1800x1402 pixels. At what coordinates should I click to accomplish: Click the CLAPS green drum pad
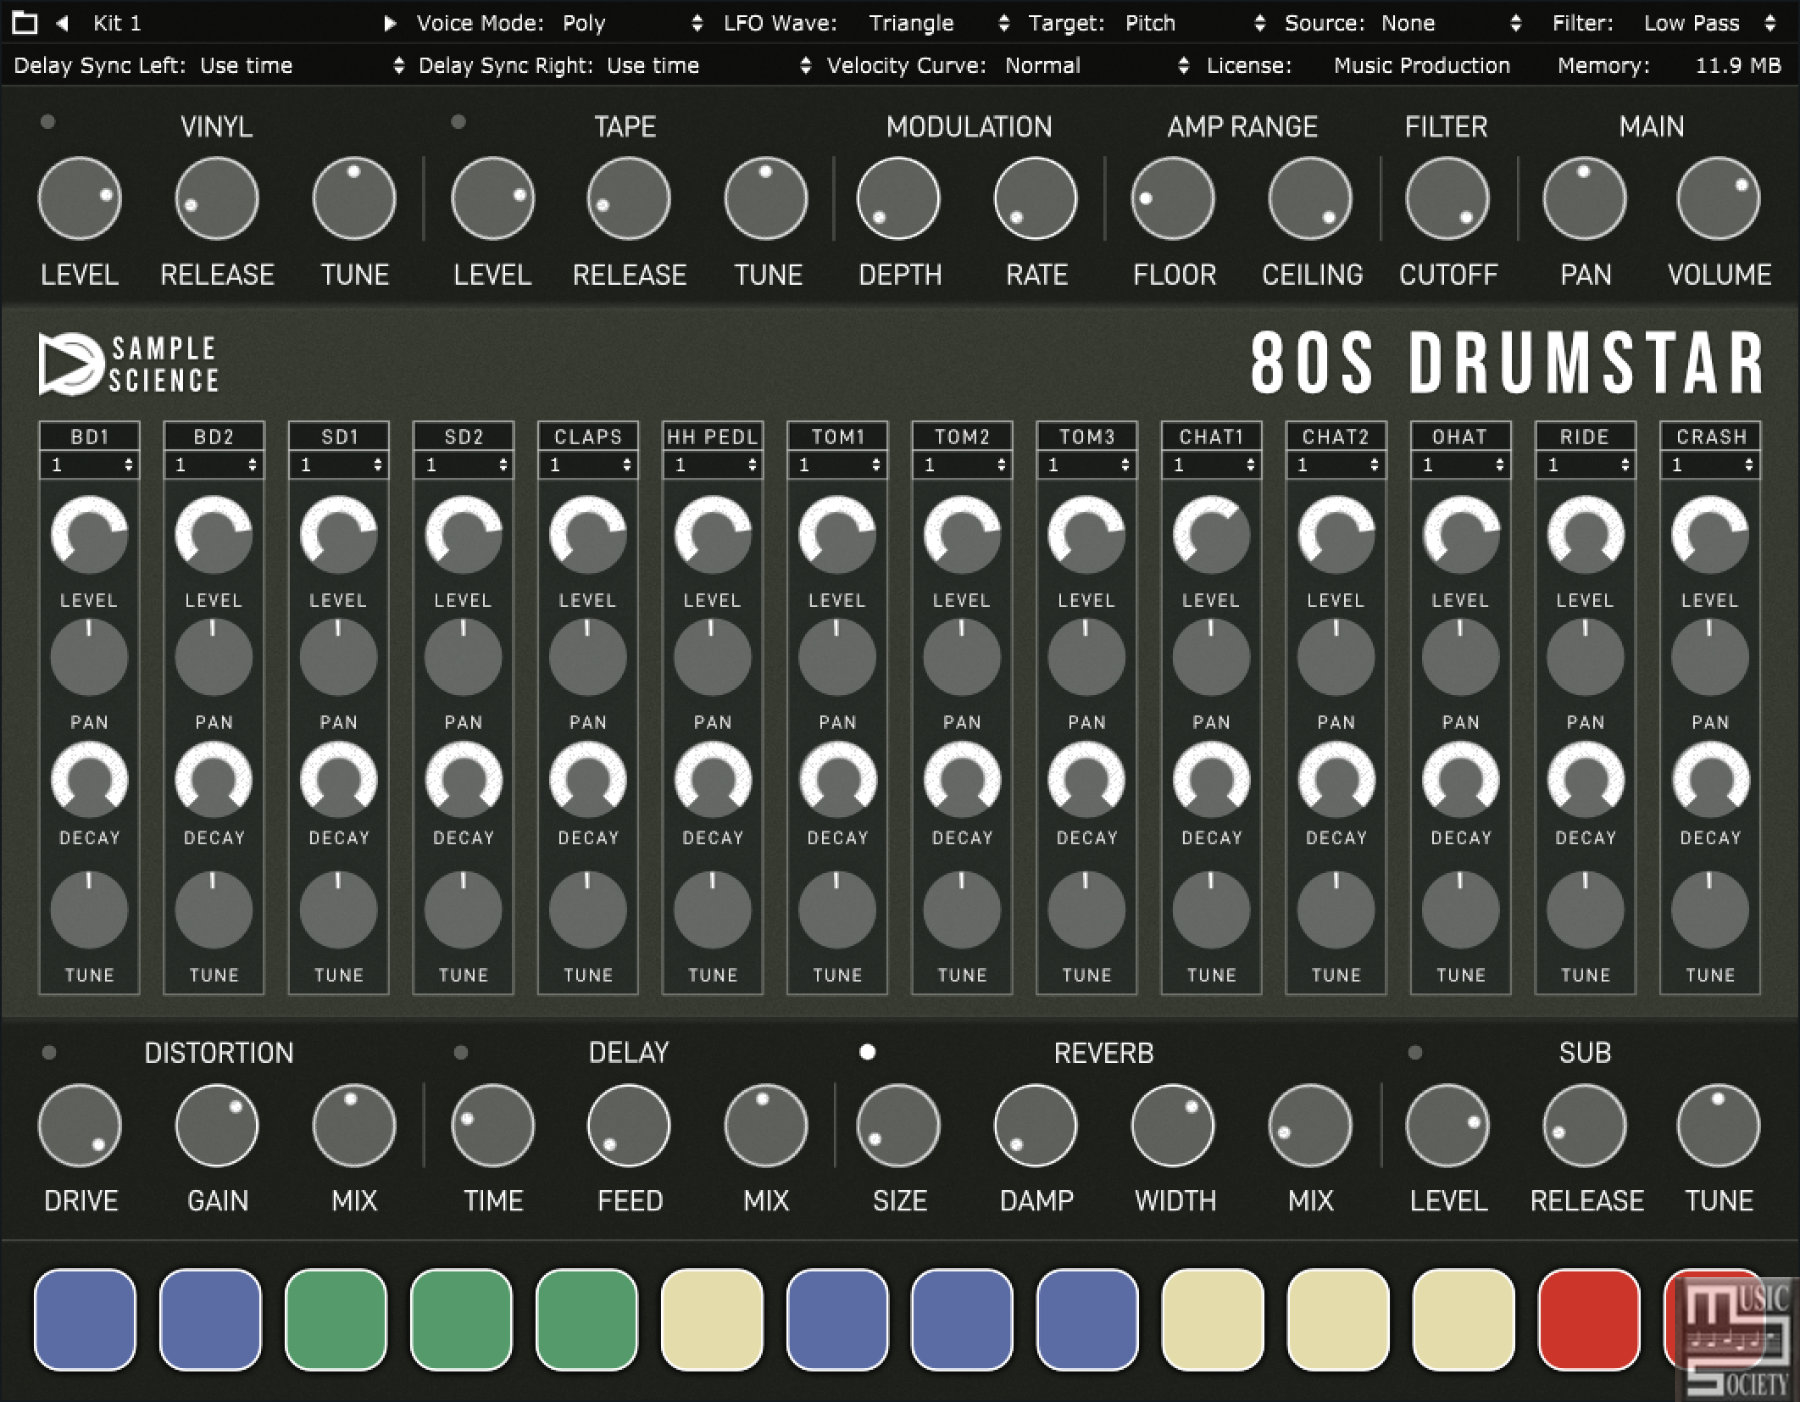[587, 1320]
